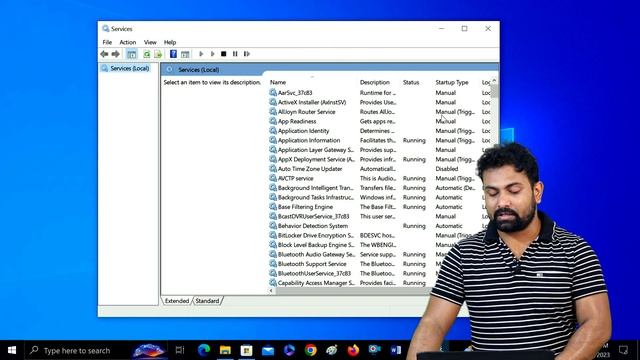The height and width of the screenshot is (360, 640).
Task: Click the Stop Service square icon
Action: click(223, 54)
